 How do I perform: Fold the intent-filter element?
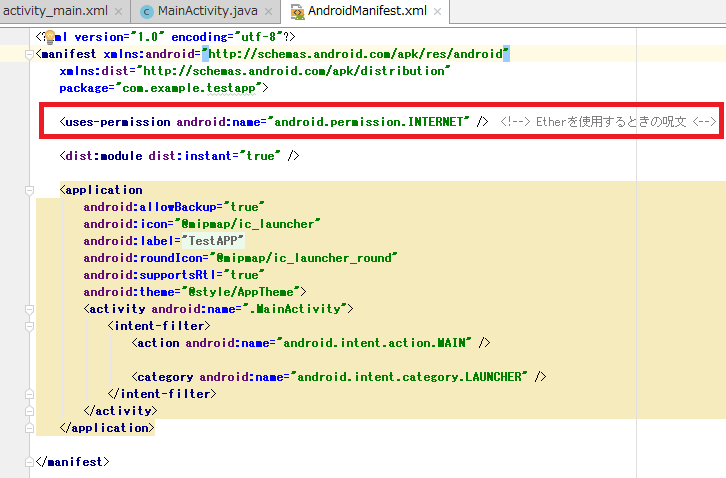click(30, 326)
